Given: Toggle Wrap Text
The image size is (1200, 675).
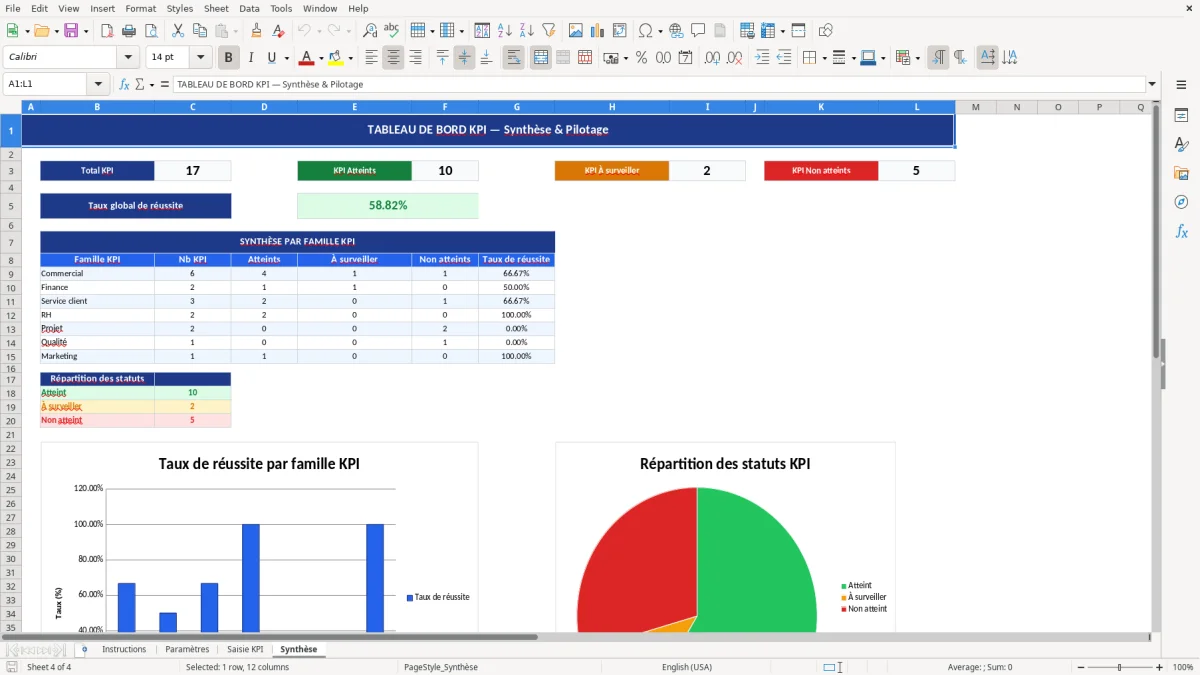Looking at the screenshot, I should [514, 57].
